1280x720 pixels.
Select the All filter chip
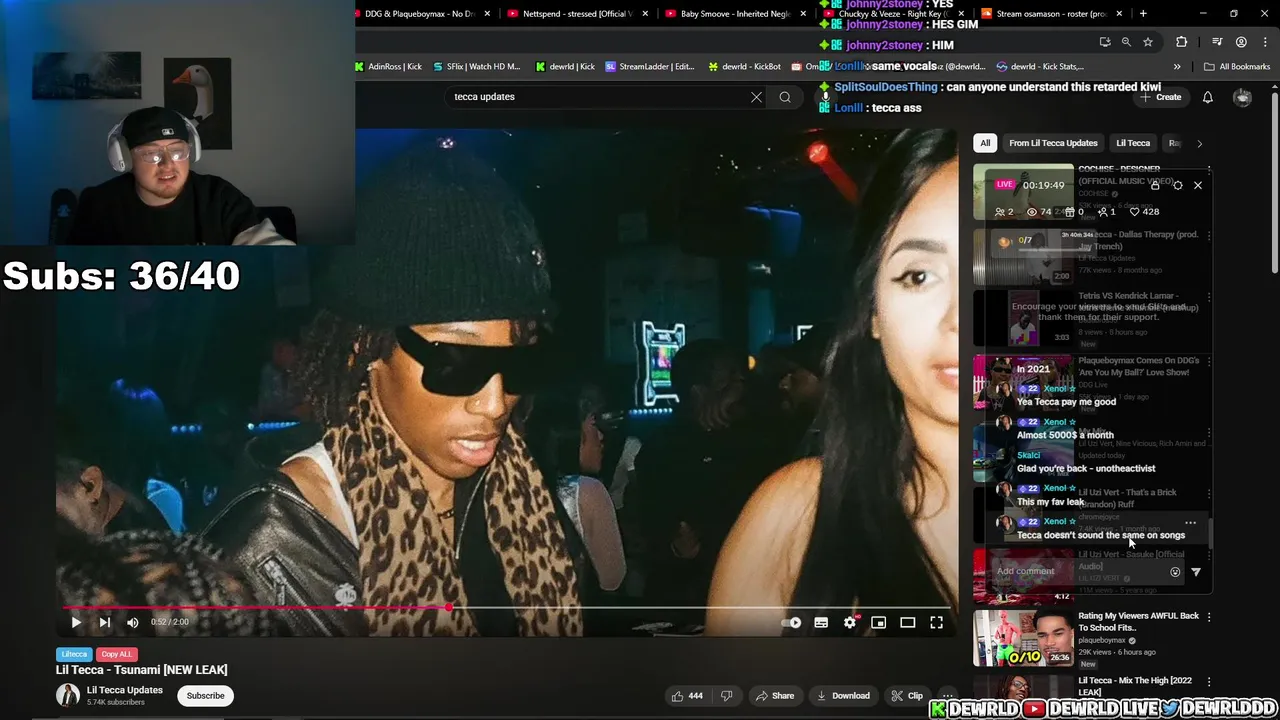[985, 143]
